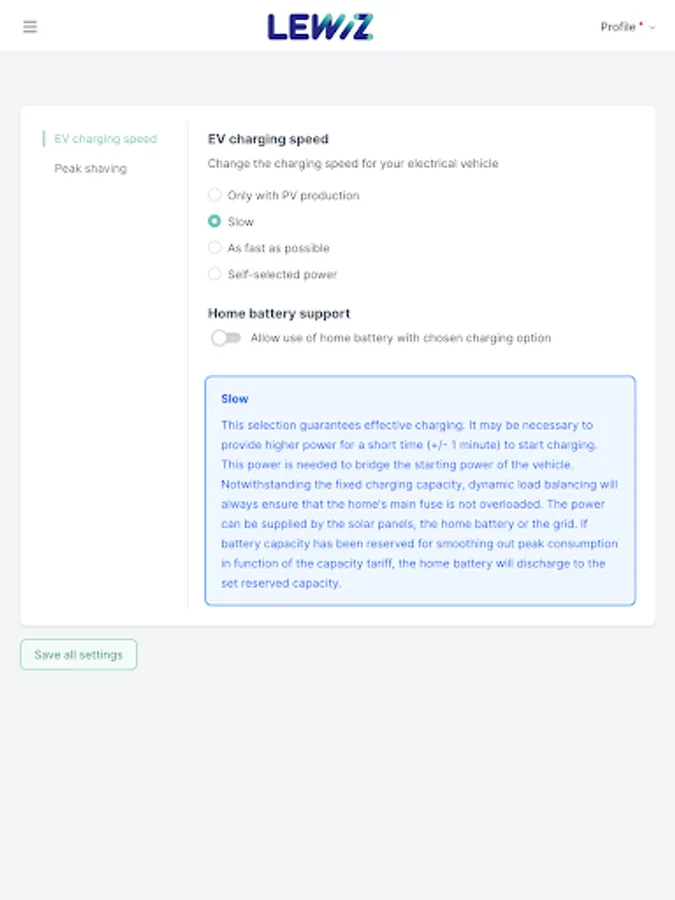Click the Change the charging speed description

(x=353, y=163)
